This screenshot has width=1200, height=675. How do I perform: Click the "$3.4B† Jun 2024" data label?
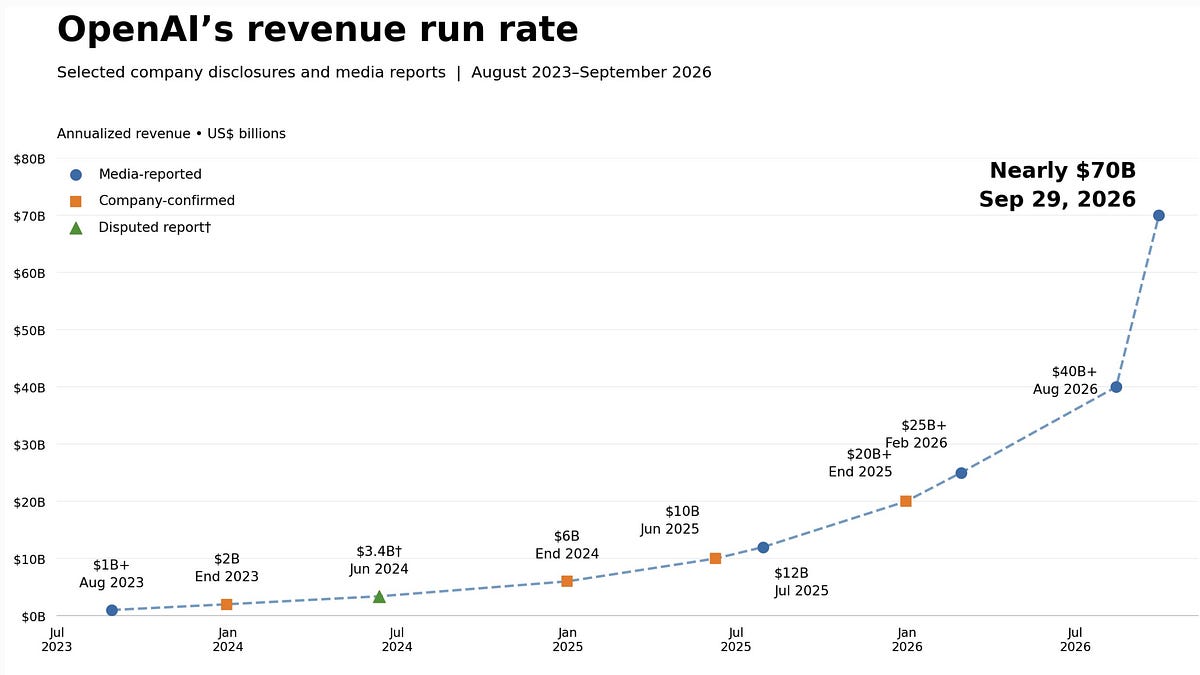click(379, 560)
